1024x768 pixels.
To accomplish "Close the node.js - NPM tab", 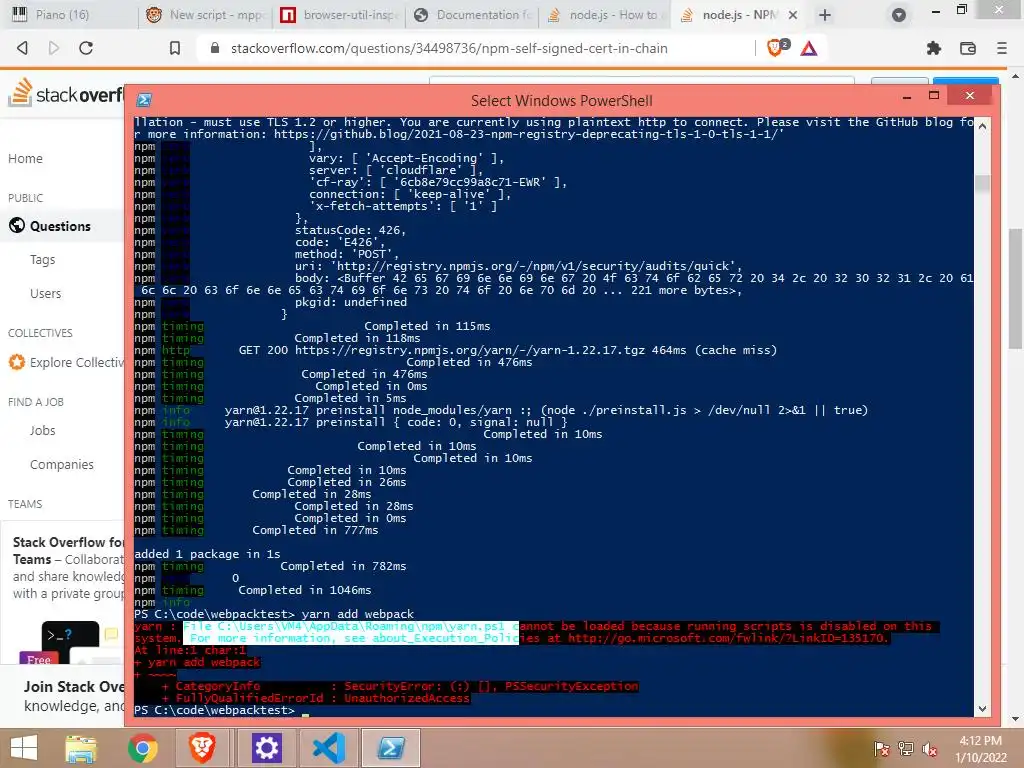I will (x=793, y=14).
